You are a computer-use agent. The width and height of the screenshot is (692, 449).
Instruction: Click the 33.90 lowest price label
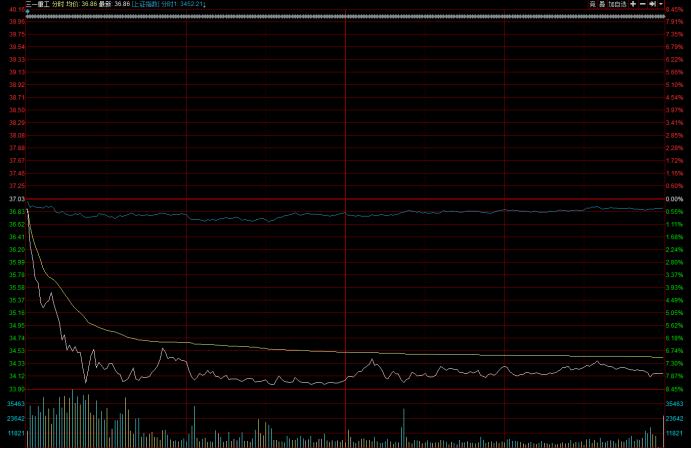click(17, 389)
